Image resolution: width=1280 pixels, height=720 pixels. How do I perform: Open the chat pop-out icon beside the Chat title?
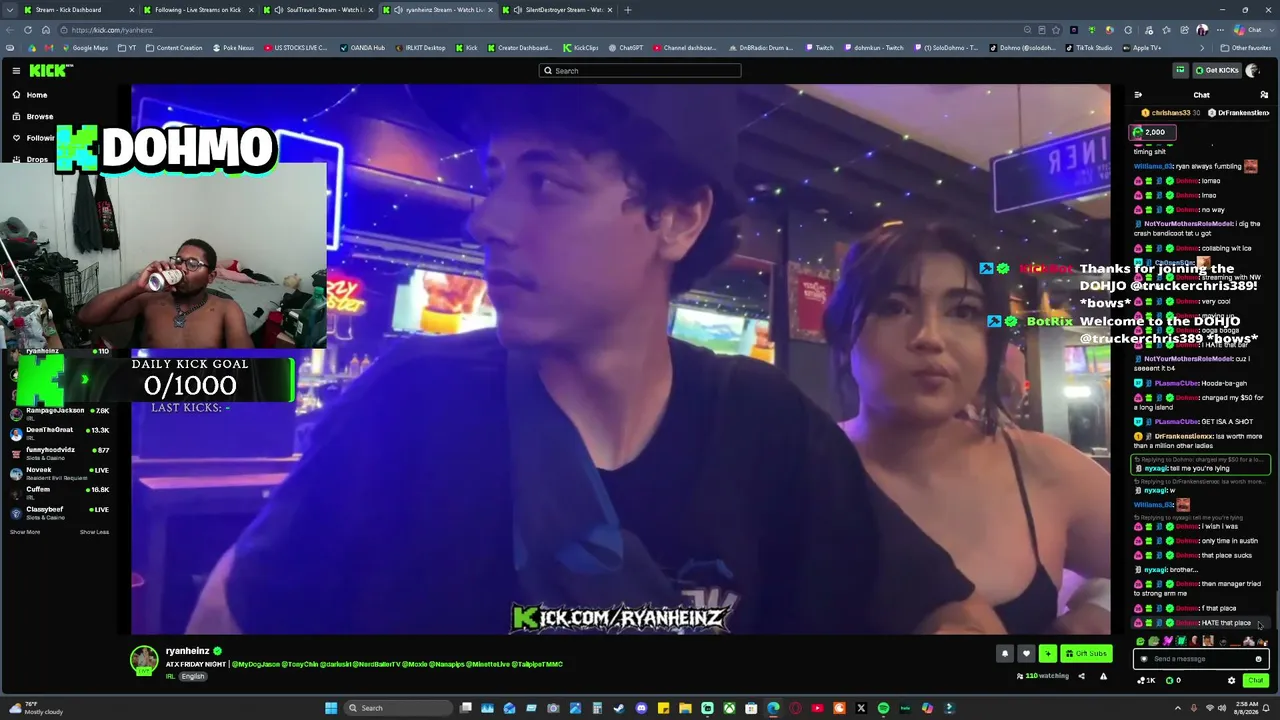(x=1264, y=95)
